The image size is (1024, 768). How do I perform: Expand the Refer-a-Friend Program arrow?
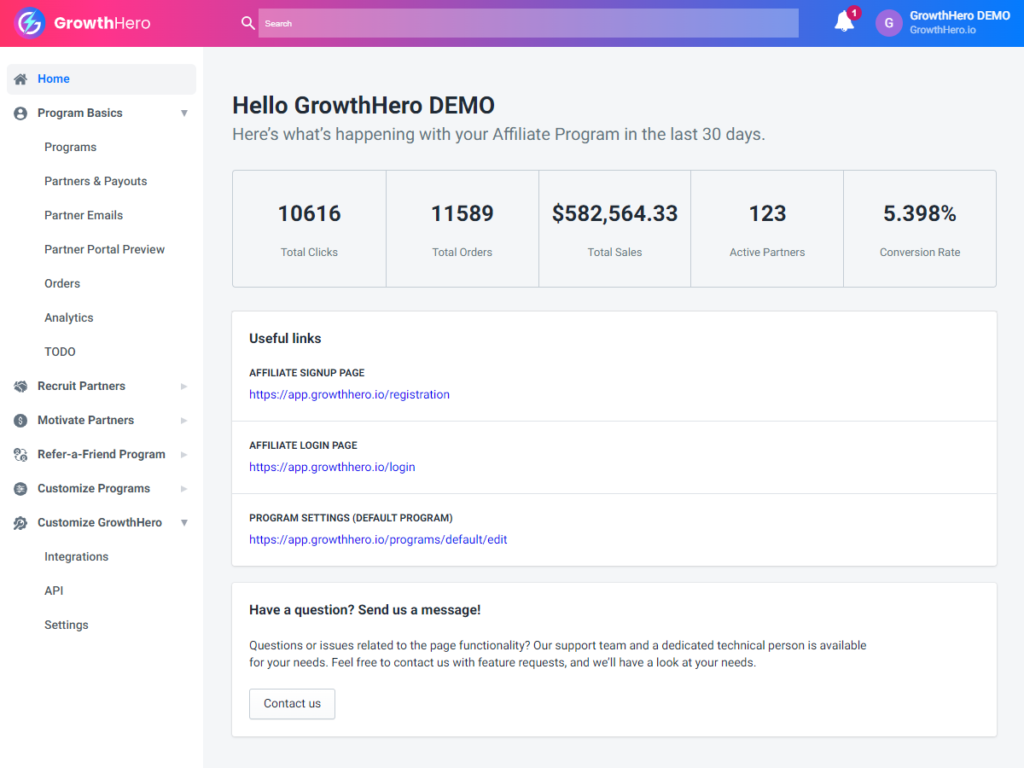184,455
